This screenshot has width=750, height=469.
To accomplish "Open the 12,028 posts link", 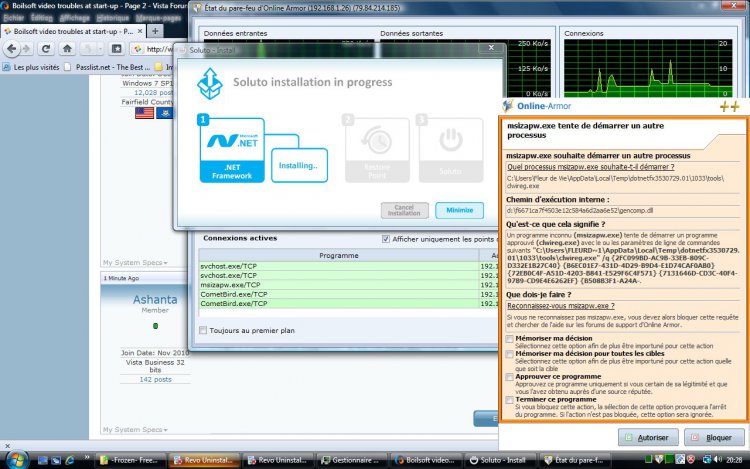I will coord(153,93).
